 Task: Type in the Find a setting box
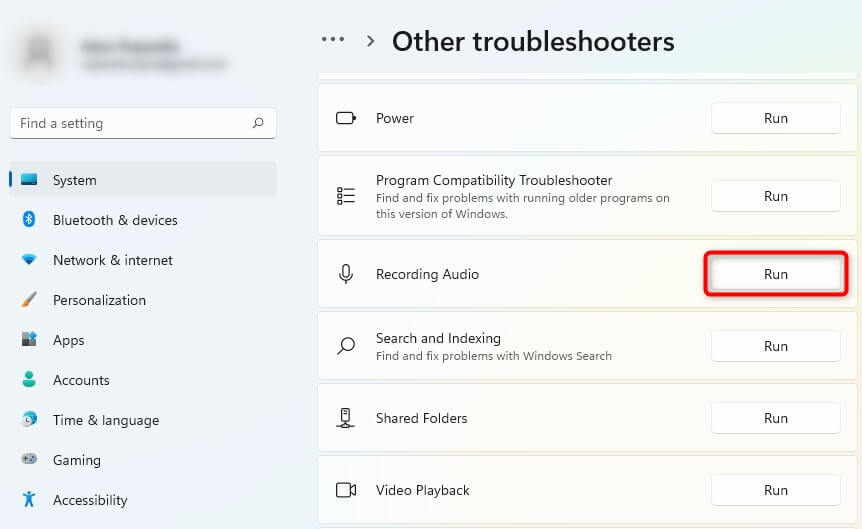pyautogui.click(x=130, y=124)
